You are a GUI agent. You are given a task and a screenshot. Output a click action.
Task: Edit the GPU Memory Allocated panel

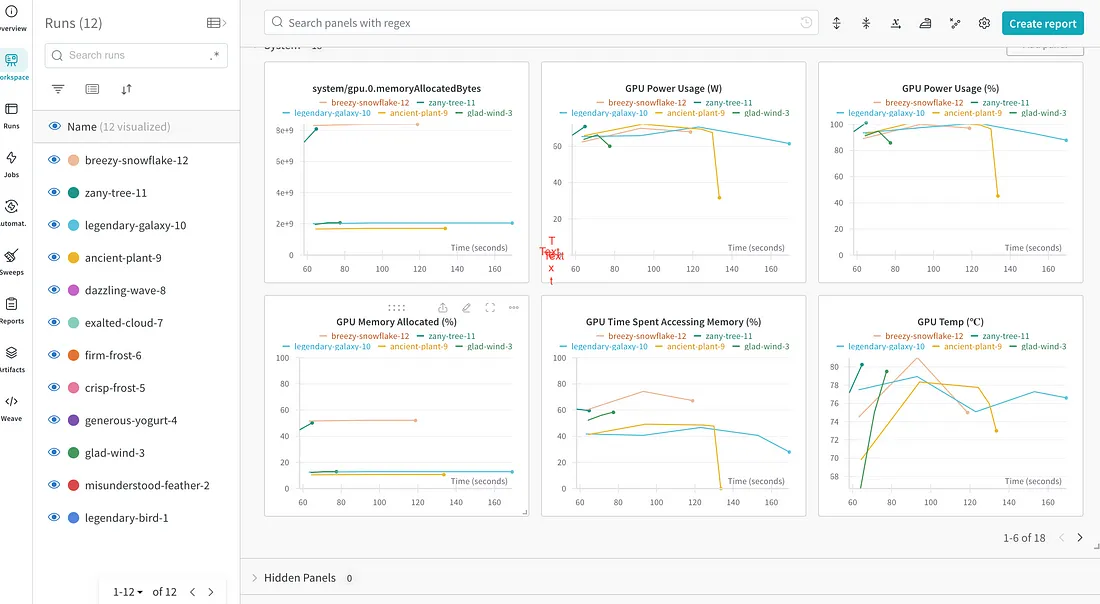[467, 308]
